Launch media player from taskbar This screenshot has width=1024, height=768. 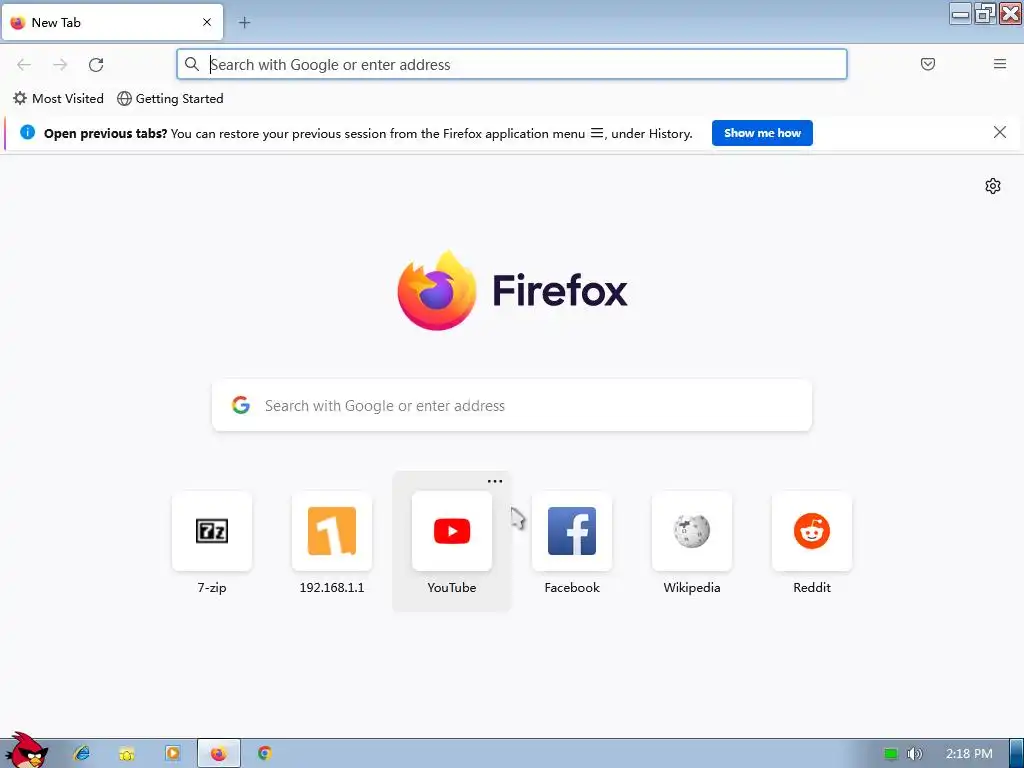tap(172, 754)
